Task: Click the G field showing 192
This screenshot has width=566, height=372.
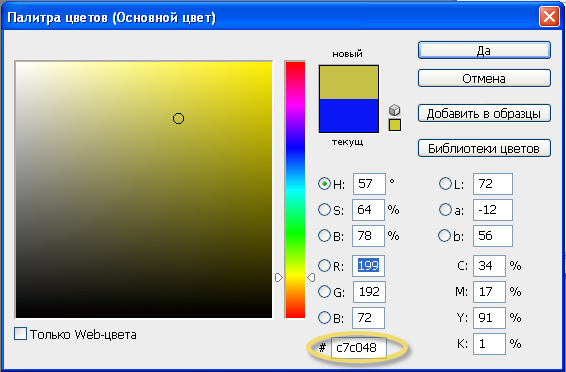Action: tap(369, 292)
